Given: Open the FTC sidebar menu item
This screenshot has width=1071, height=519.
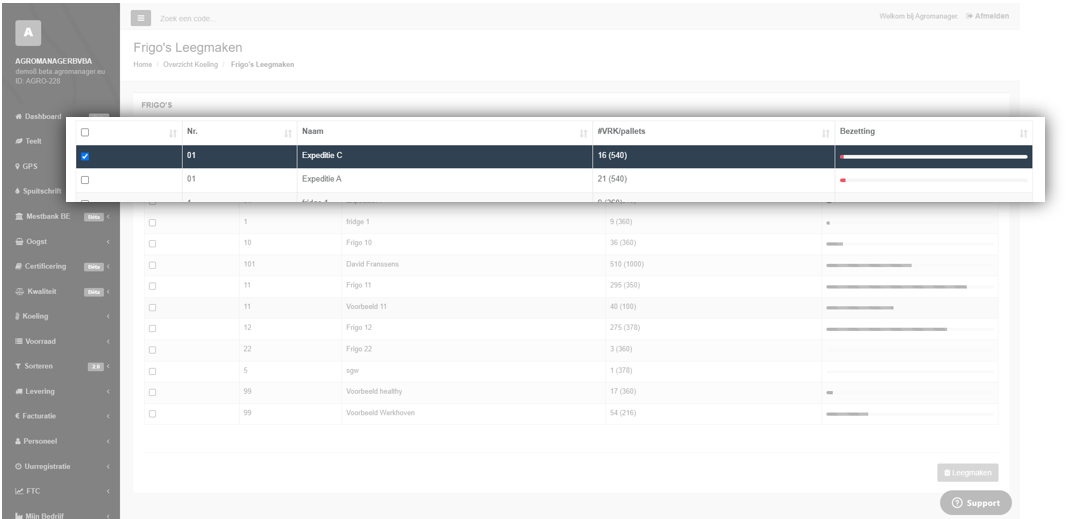Looking at the screenshot, I should [x=61, y=492].
